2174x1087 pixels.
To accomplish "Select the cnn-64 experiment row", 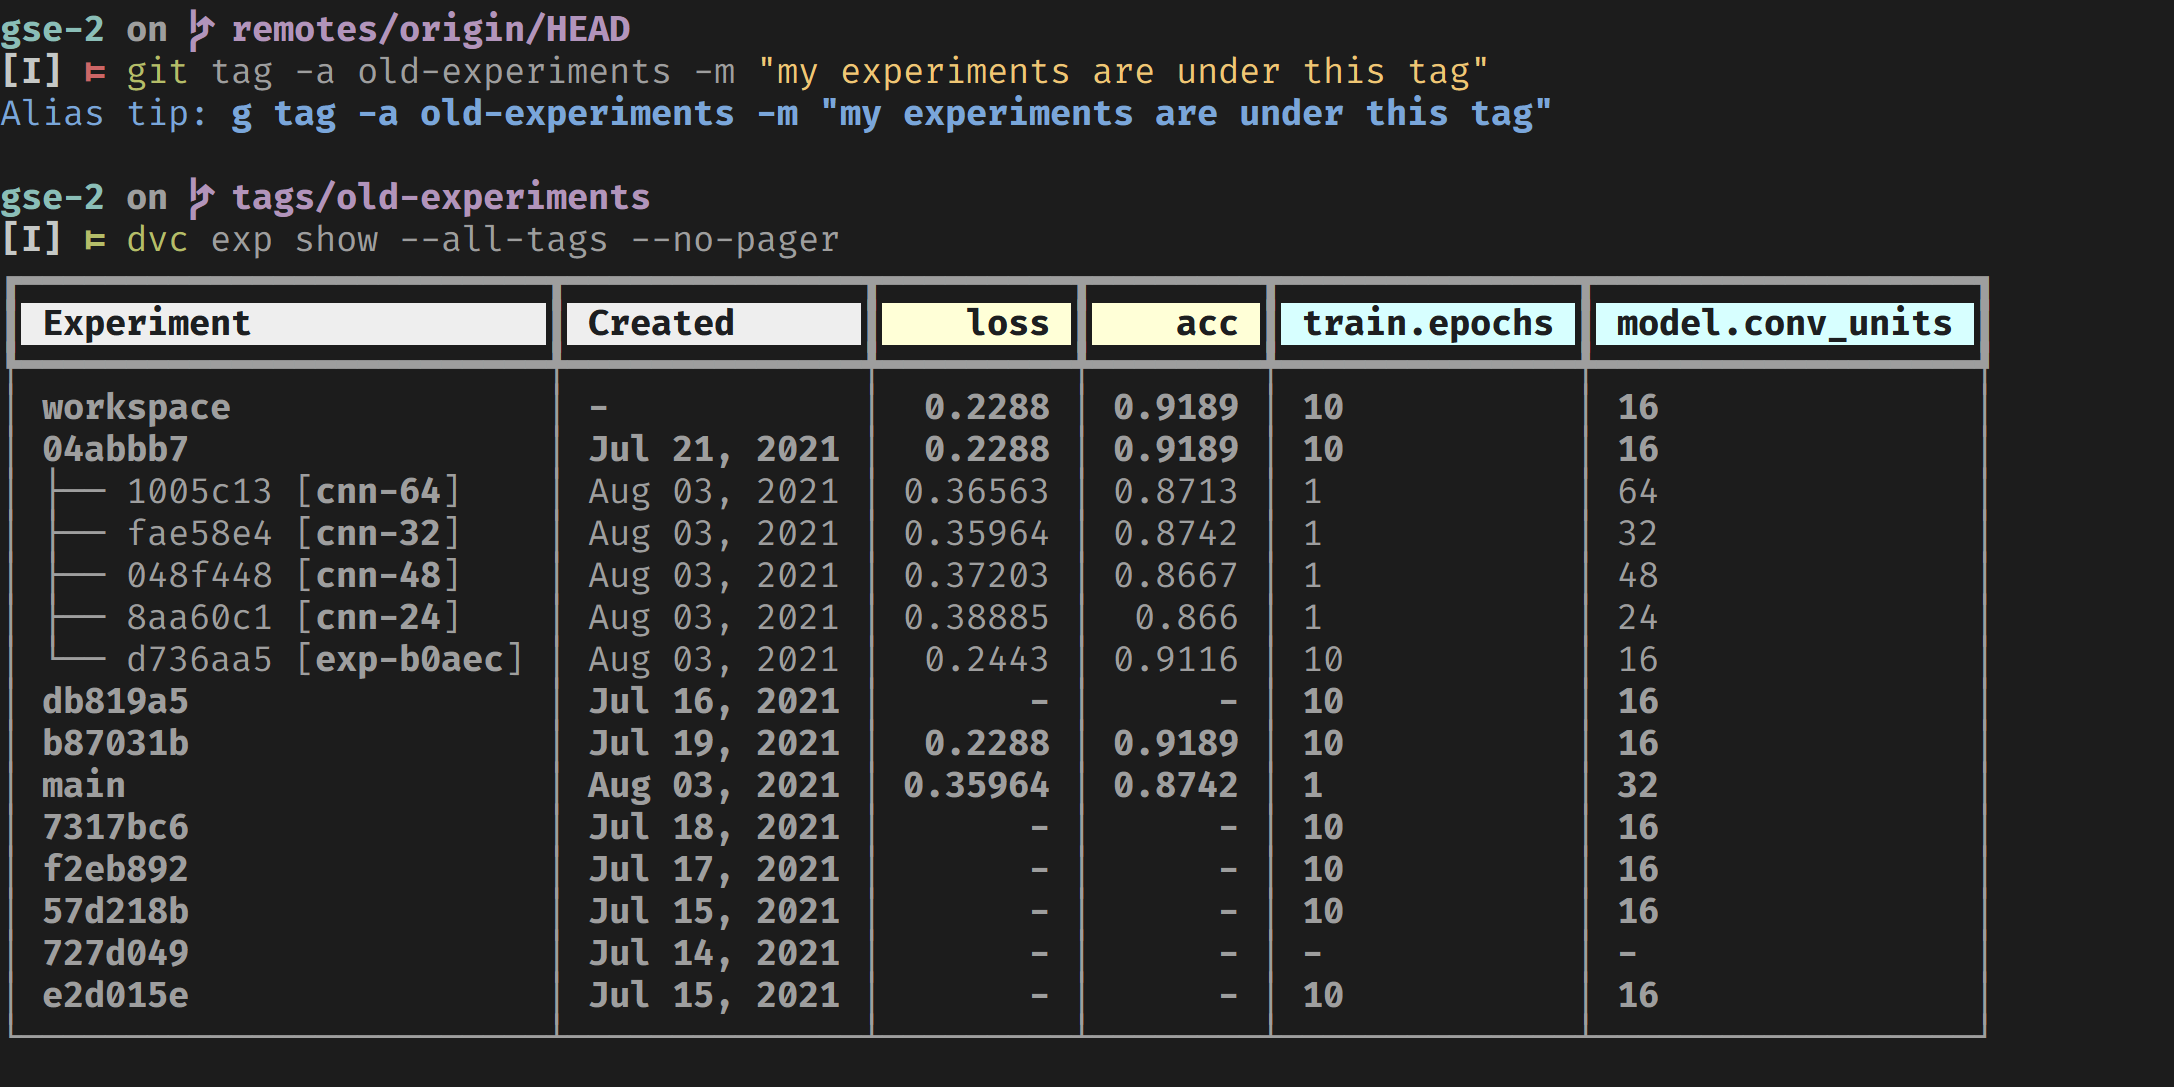I will tap(379, 491).
